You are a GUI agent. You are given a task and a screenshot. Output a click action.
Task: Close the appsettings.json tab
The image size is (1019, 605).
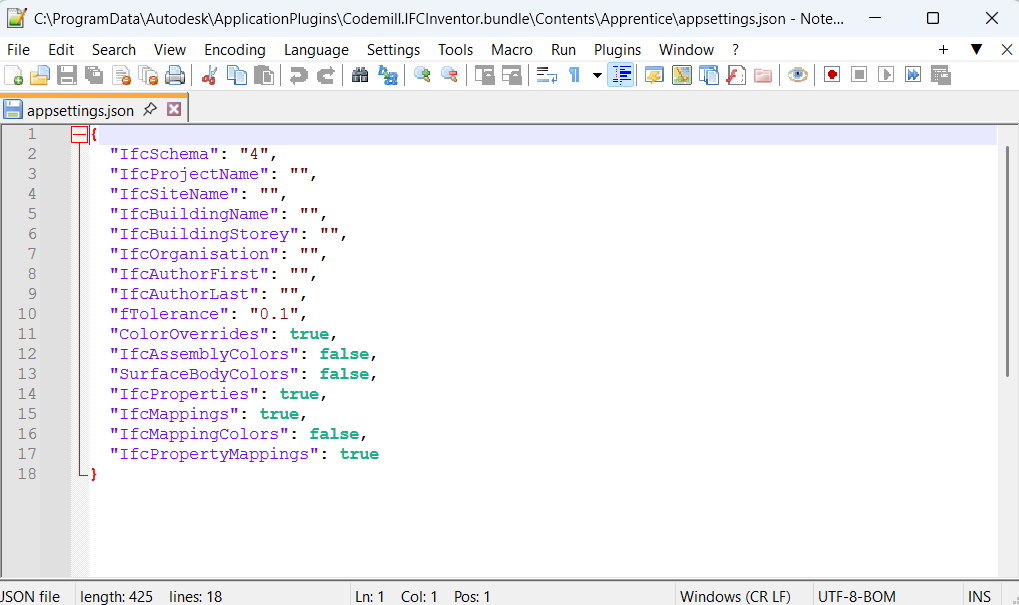point(174,109)
